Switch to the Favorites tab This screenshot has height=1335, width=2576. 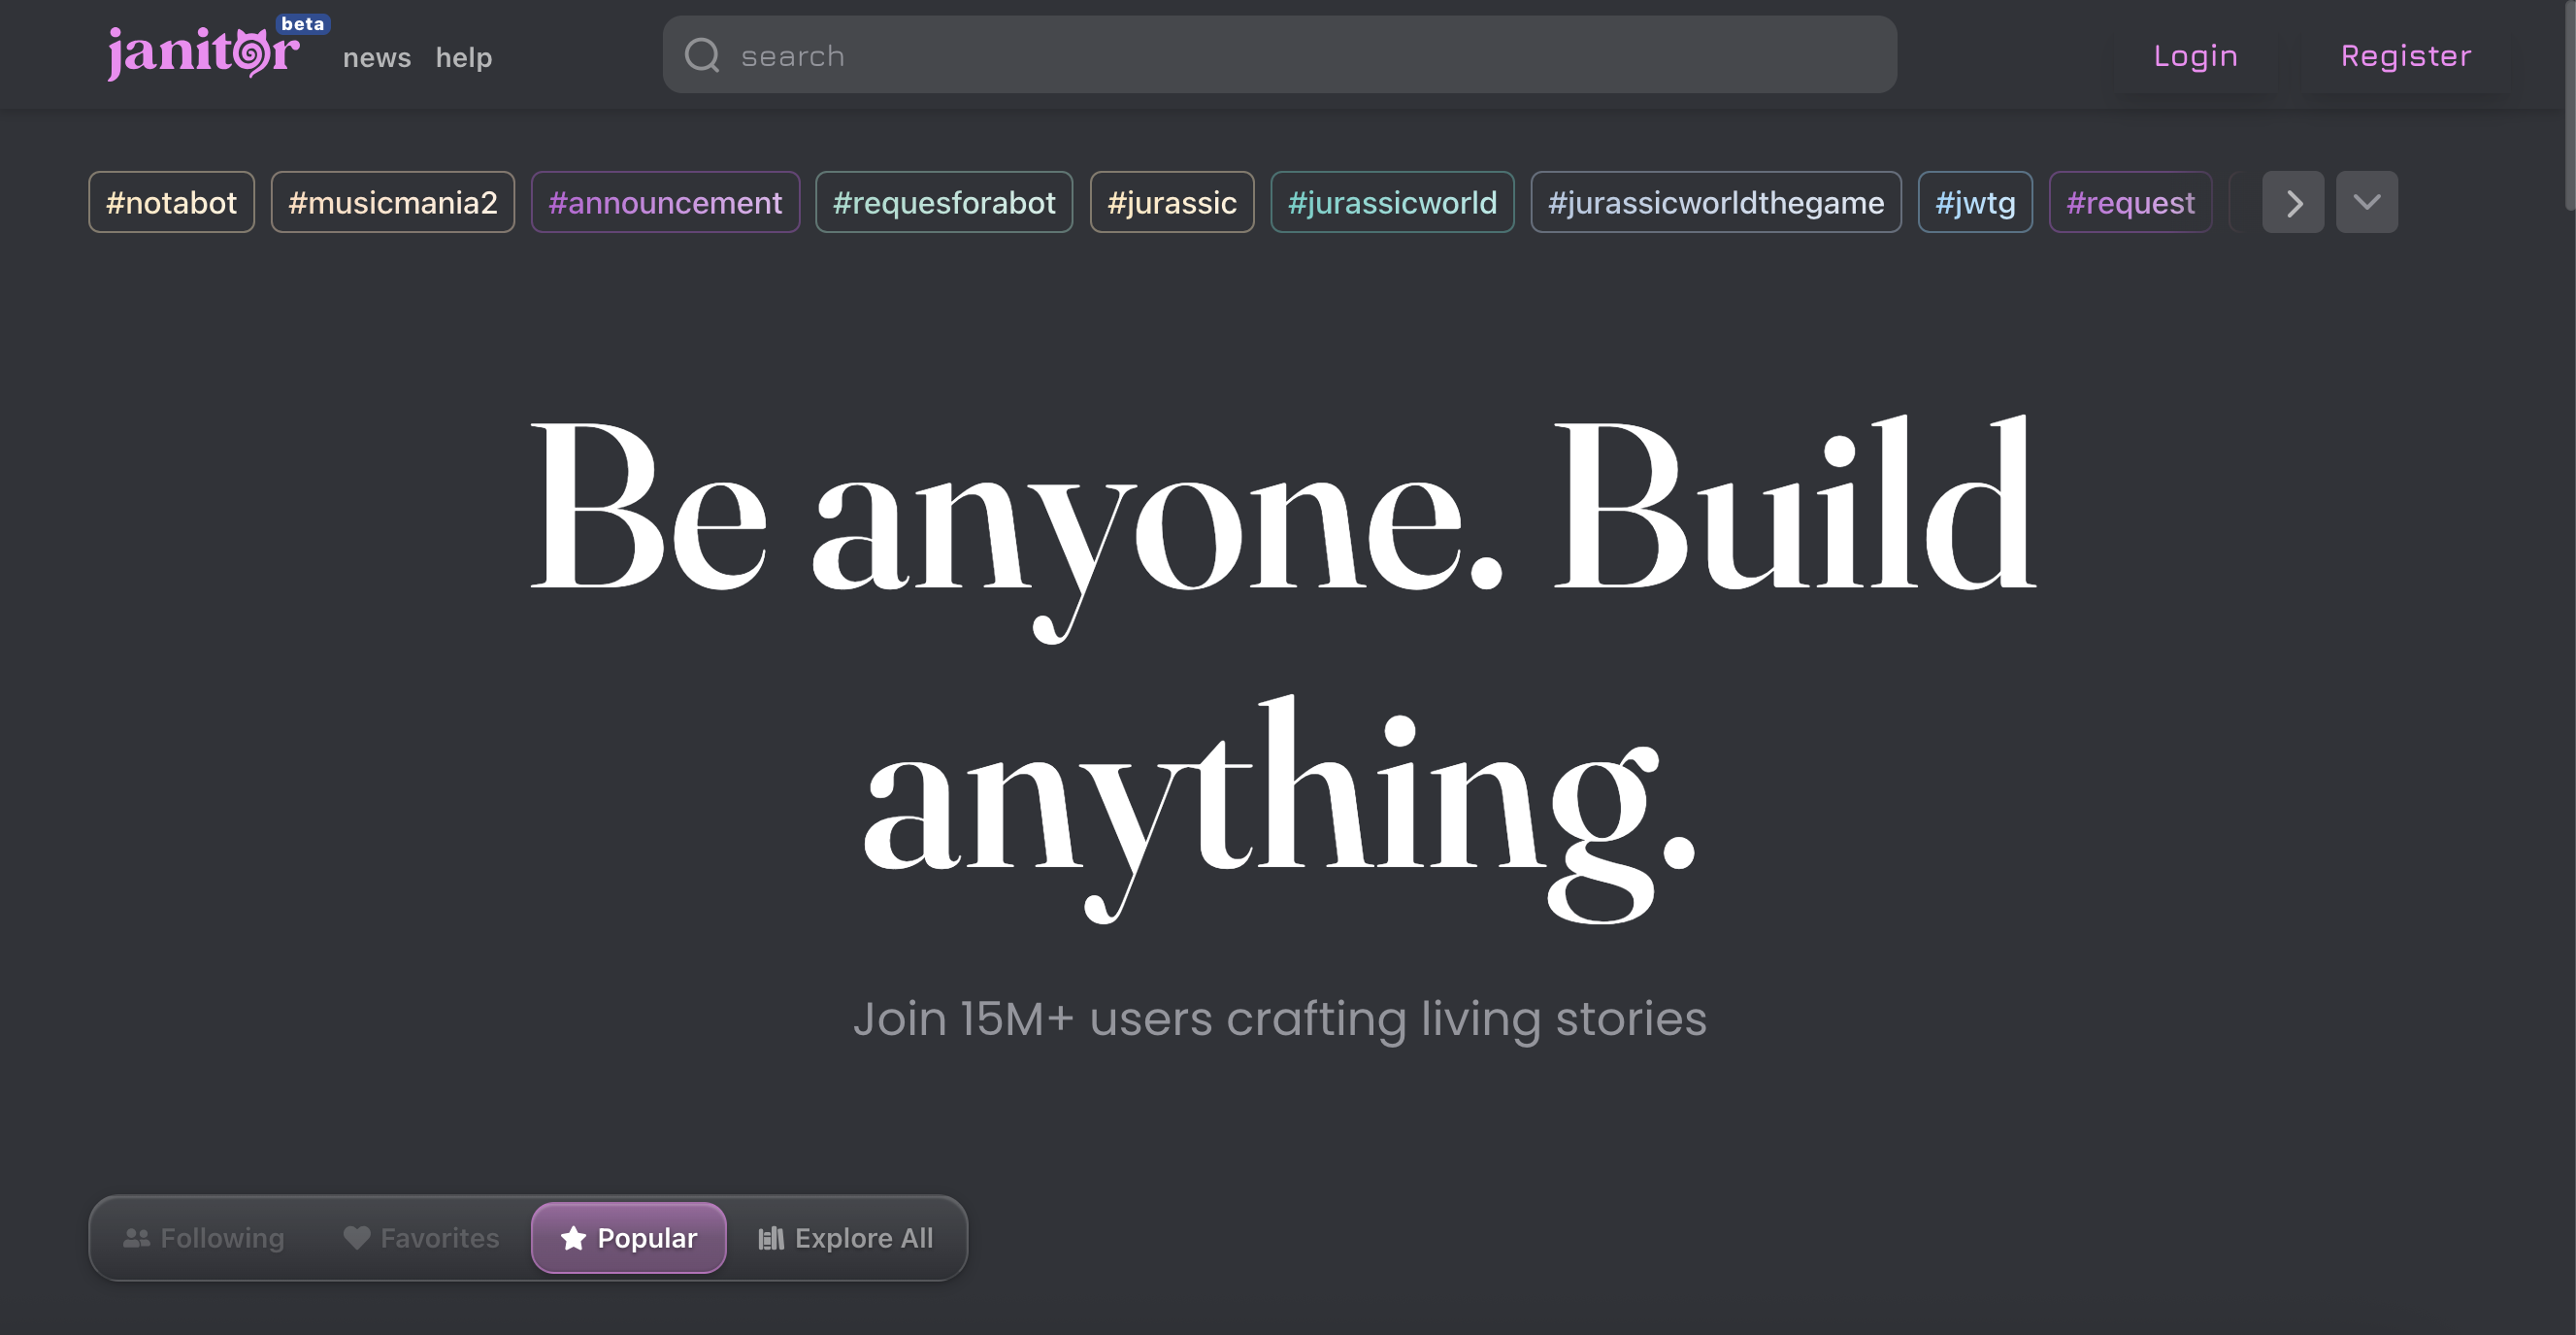[x=421, y=1238]
